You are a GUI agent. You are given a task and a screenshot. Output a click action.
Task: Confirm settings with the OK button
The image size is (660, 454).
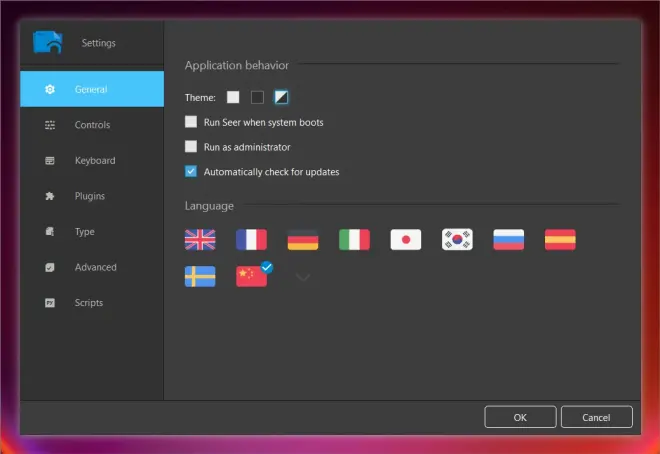point(520,417)
